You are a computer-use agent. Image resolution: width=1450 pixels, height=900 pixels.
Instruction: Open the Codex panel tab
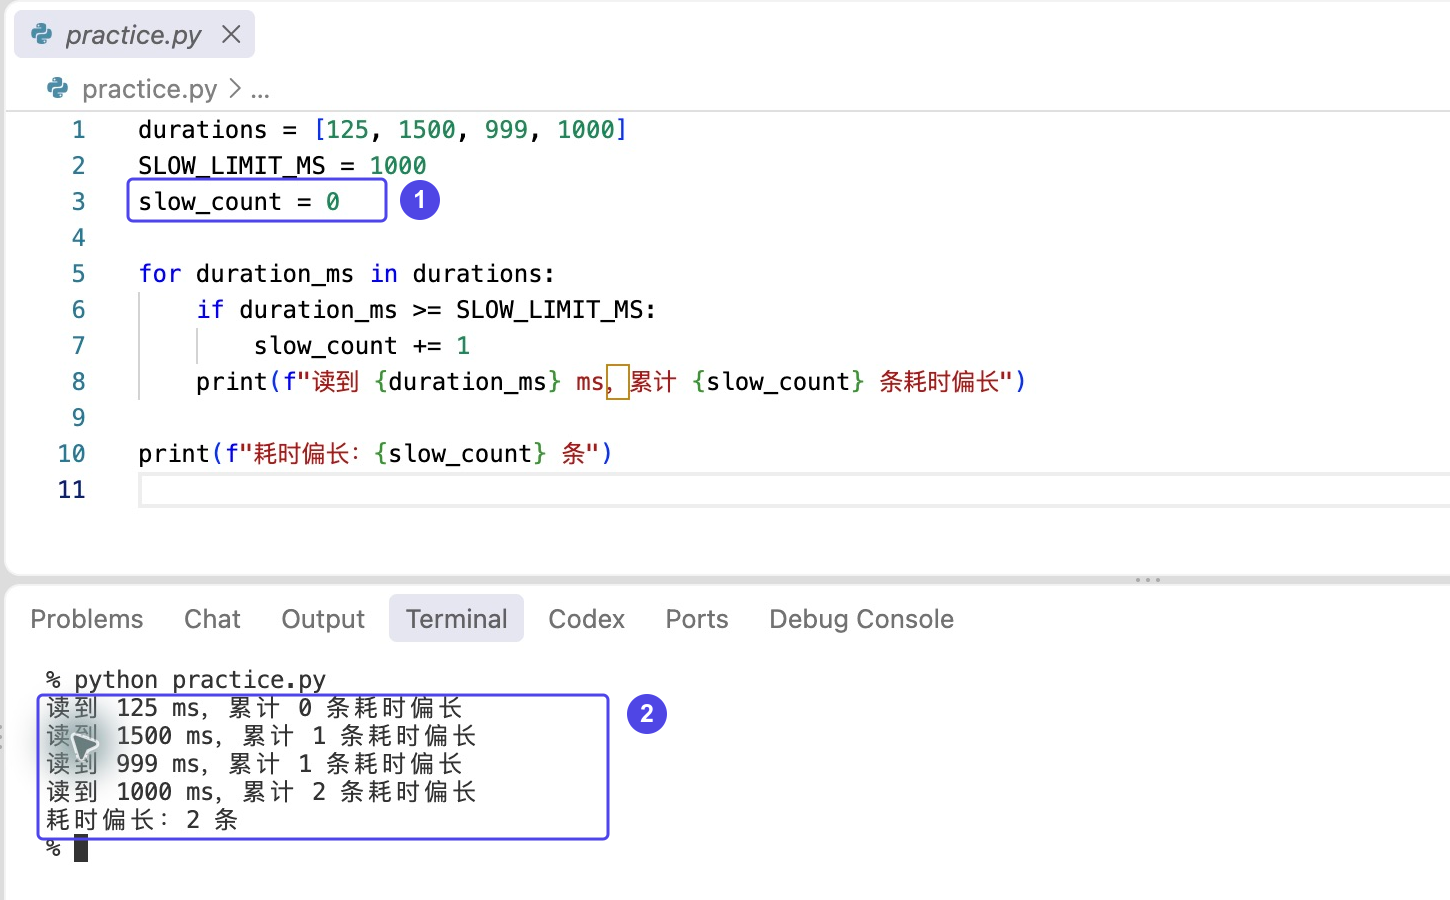(x=586, y=619)
